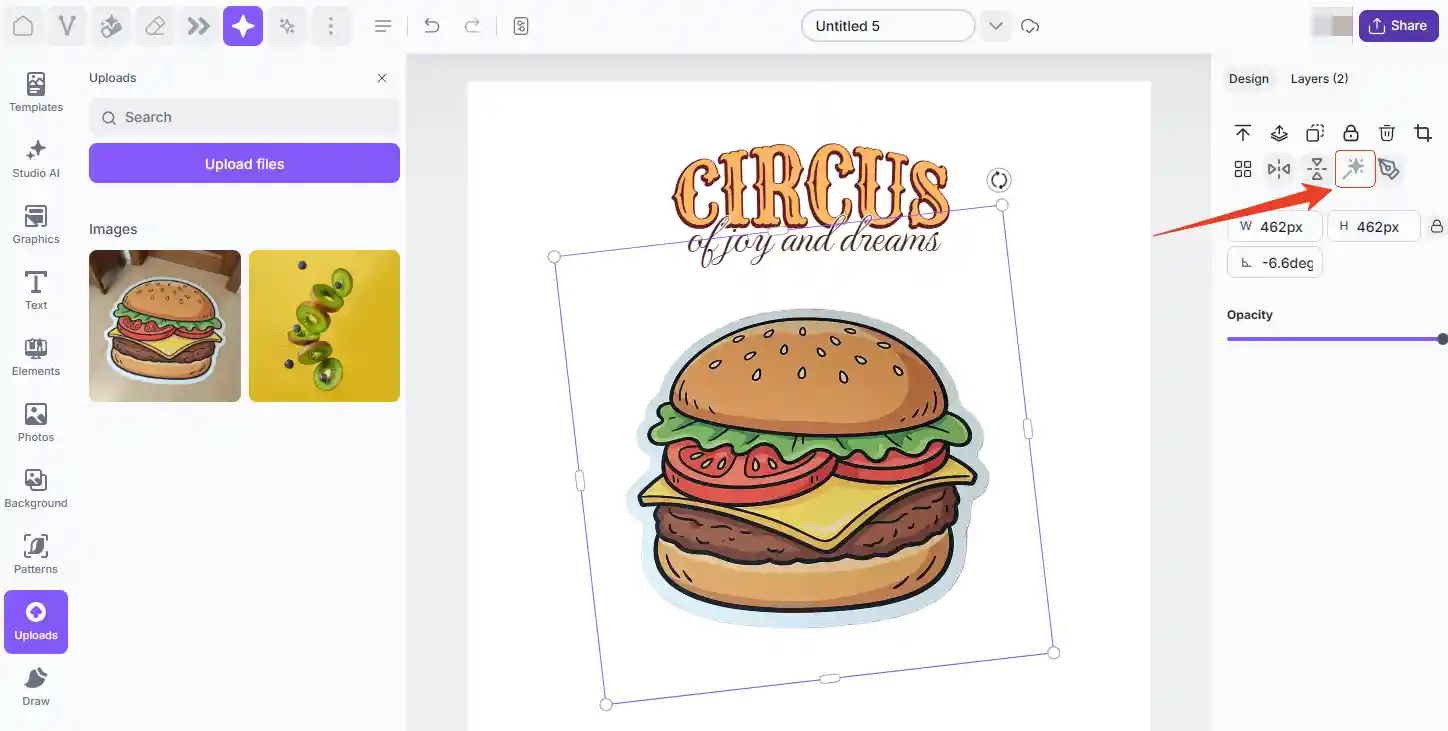Open the three-dot more options menu
The height and width of the screenshot is (731, 1448).
coord(331,26)
